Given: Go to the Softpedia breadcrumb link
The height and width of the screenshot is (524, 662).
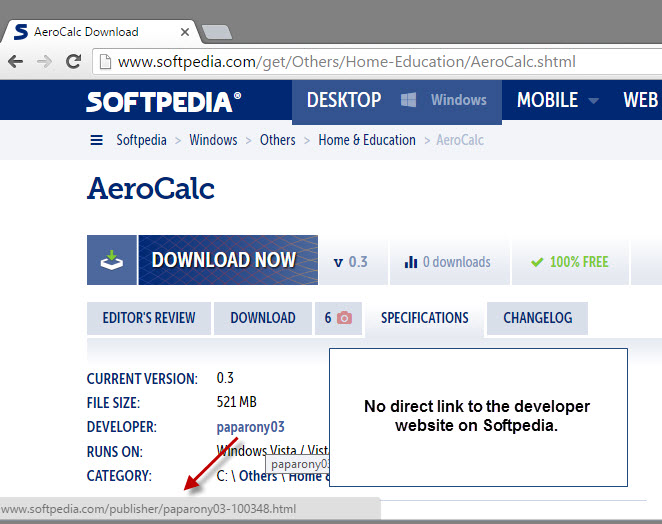Looking at the screenshot, I should click(x=141, y=140).
